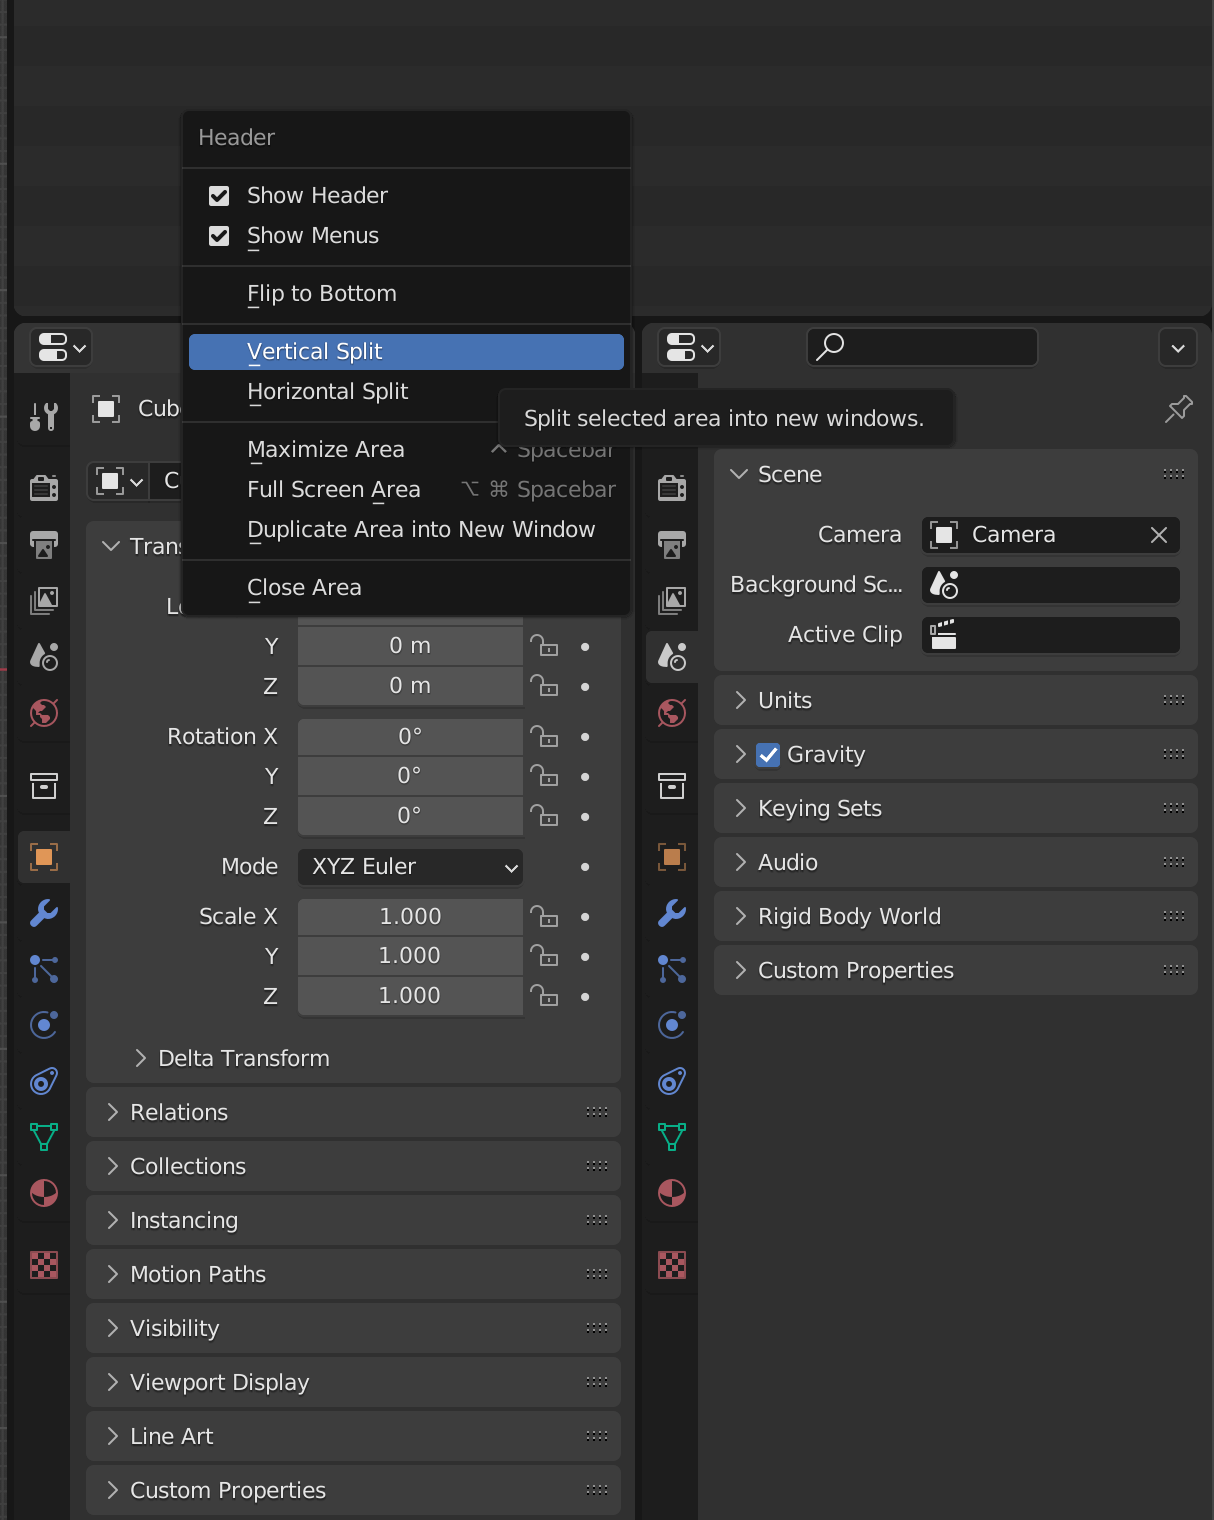
Task: Expand the Units panel
Action: 956,701
